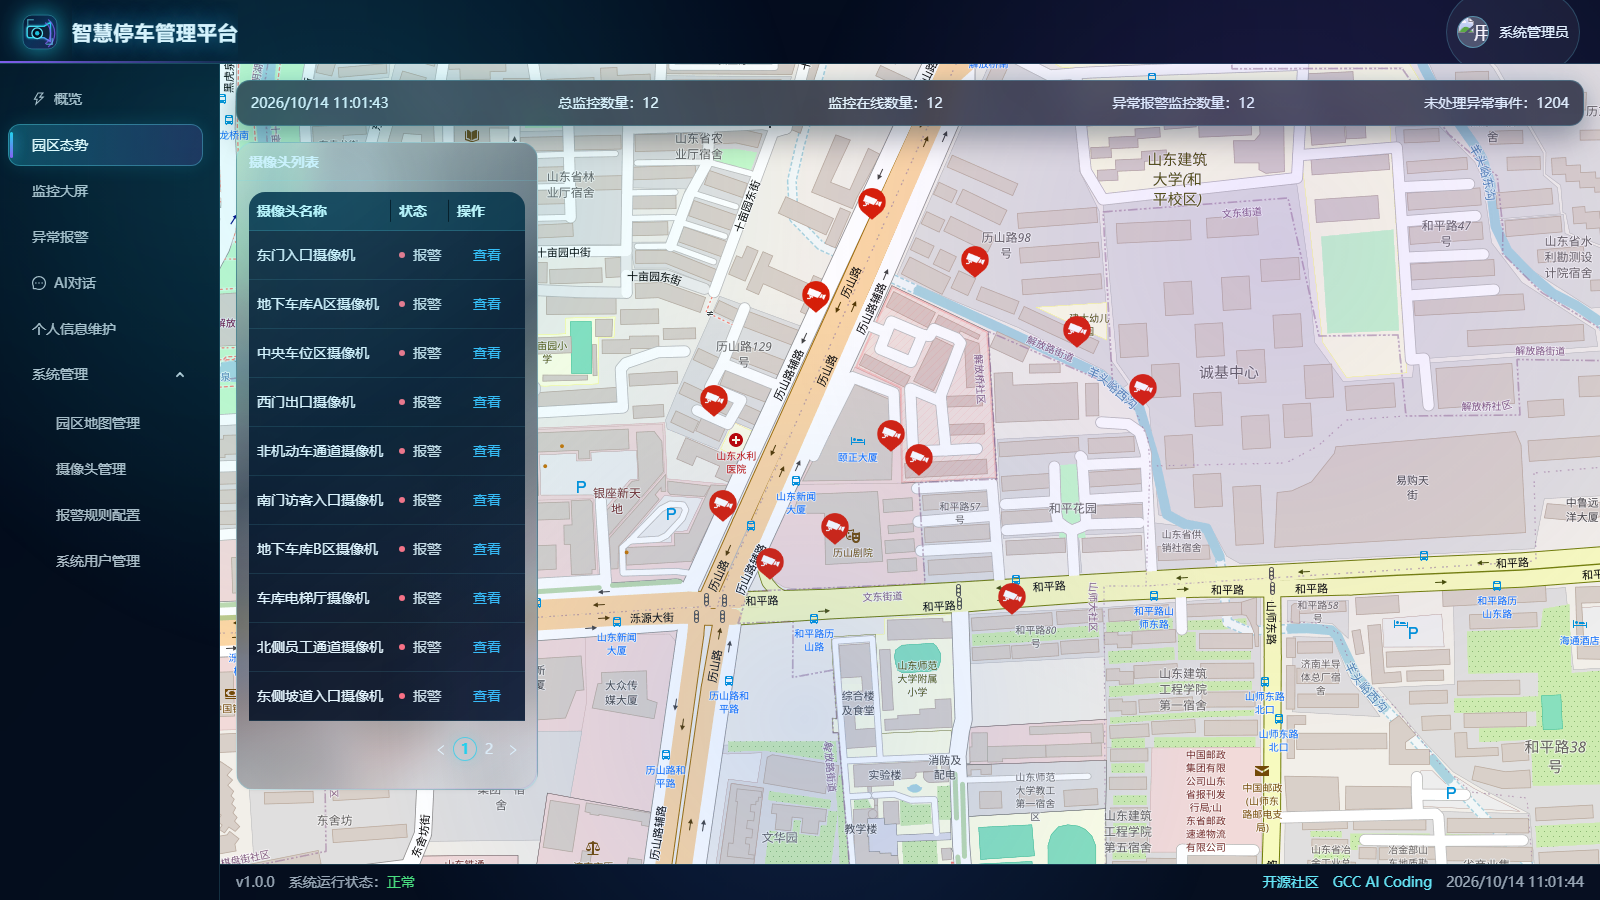This screenshot has width=1600, height=900.
Task: Click camera marker near 历山路98号
Action: (974, 261)
